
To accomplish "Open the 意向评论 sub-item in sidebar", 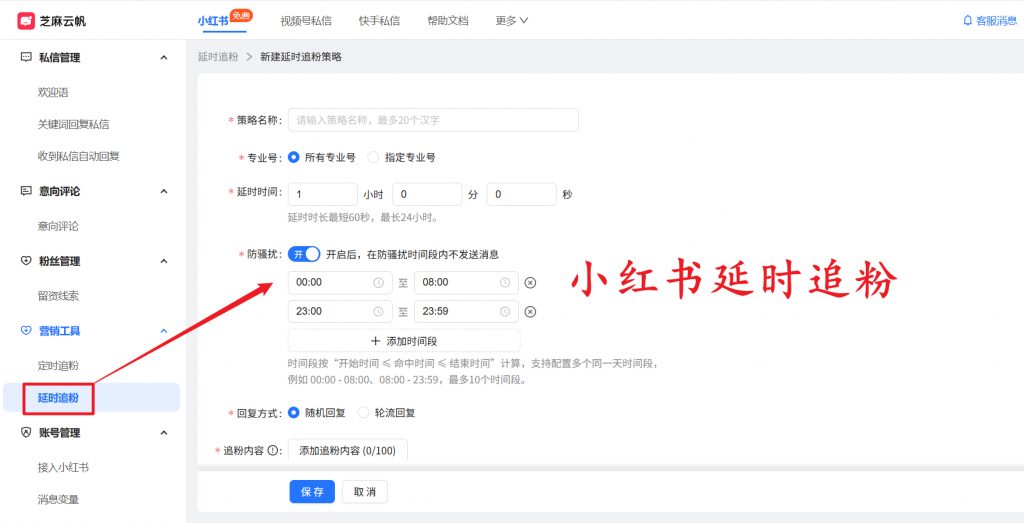I will click(x=58, y=227).
